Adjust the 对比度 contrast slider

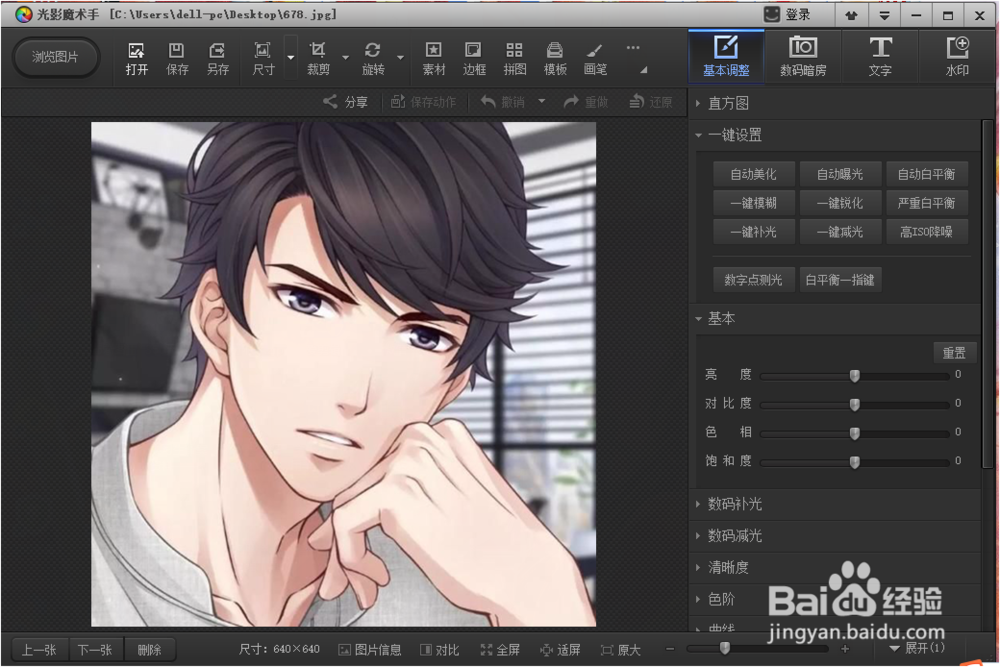click(855, 405)
